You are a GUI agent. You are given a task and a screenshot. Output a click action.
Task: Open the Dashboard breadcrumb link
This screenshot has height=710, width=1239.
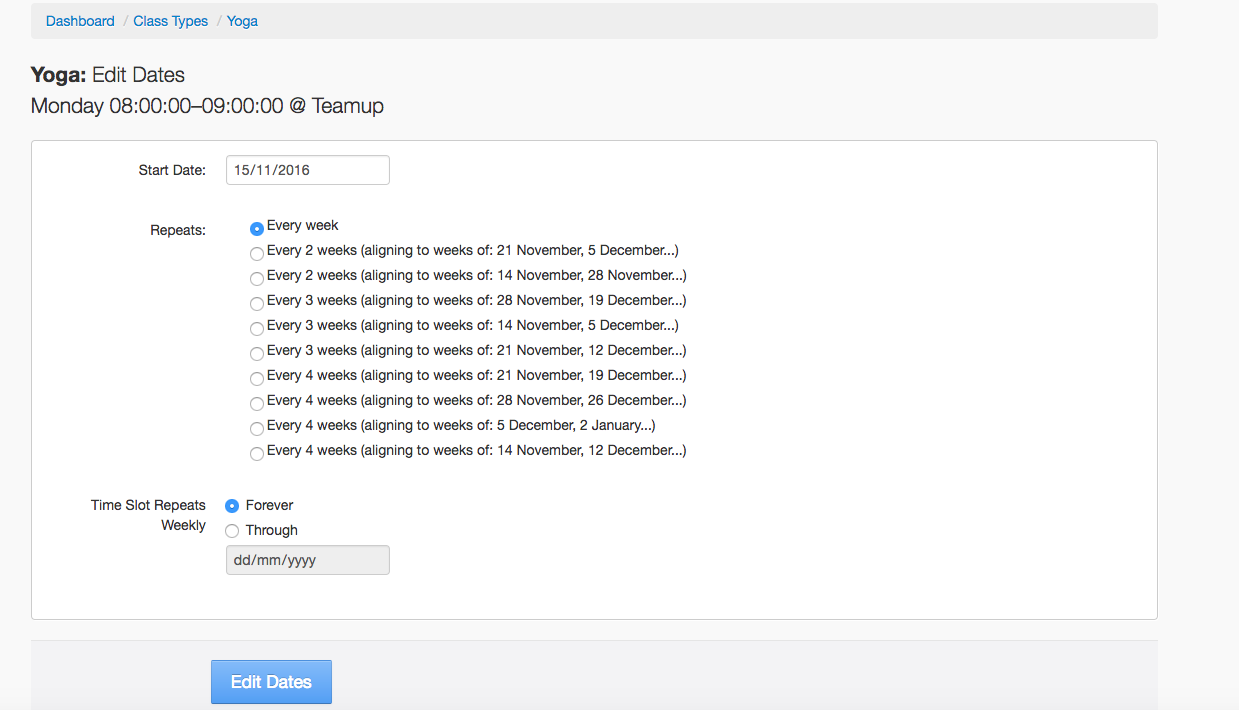pyautogui.click(x=80, y=21)
